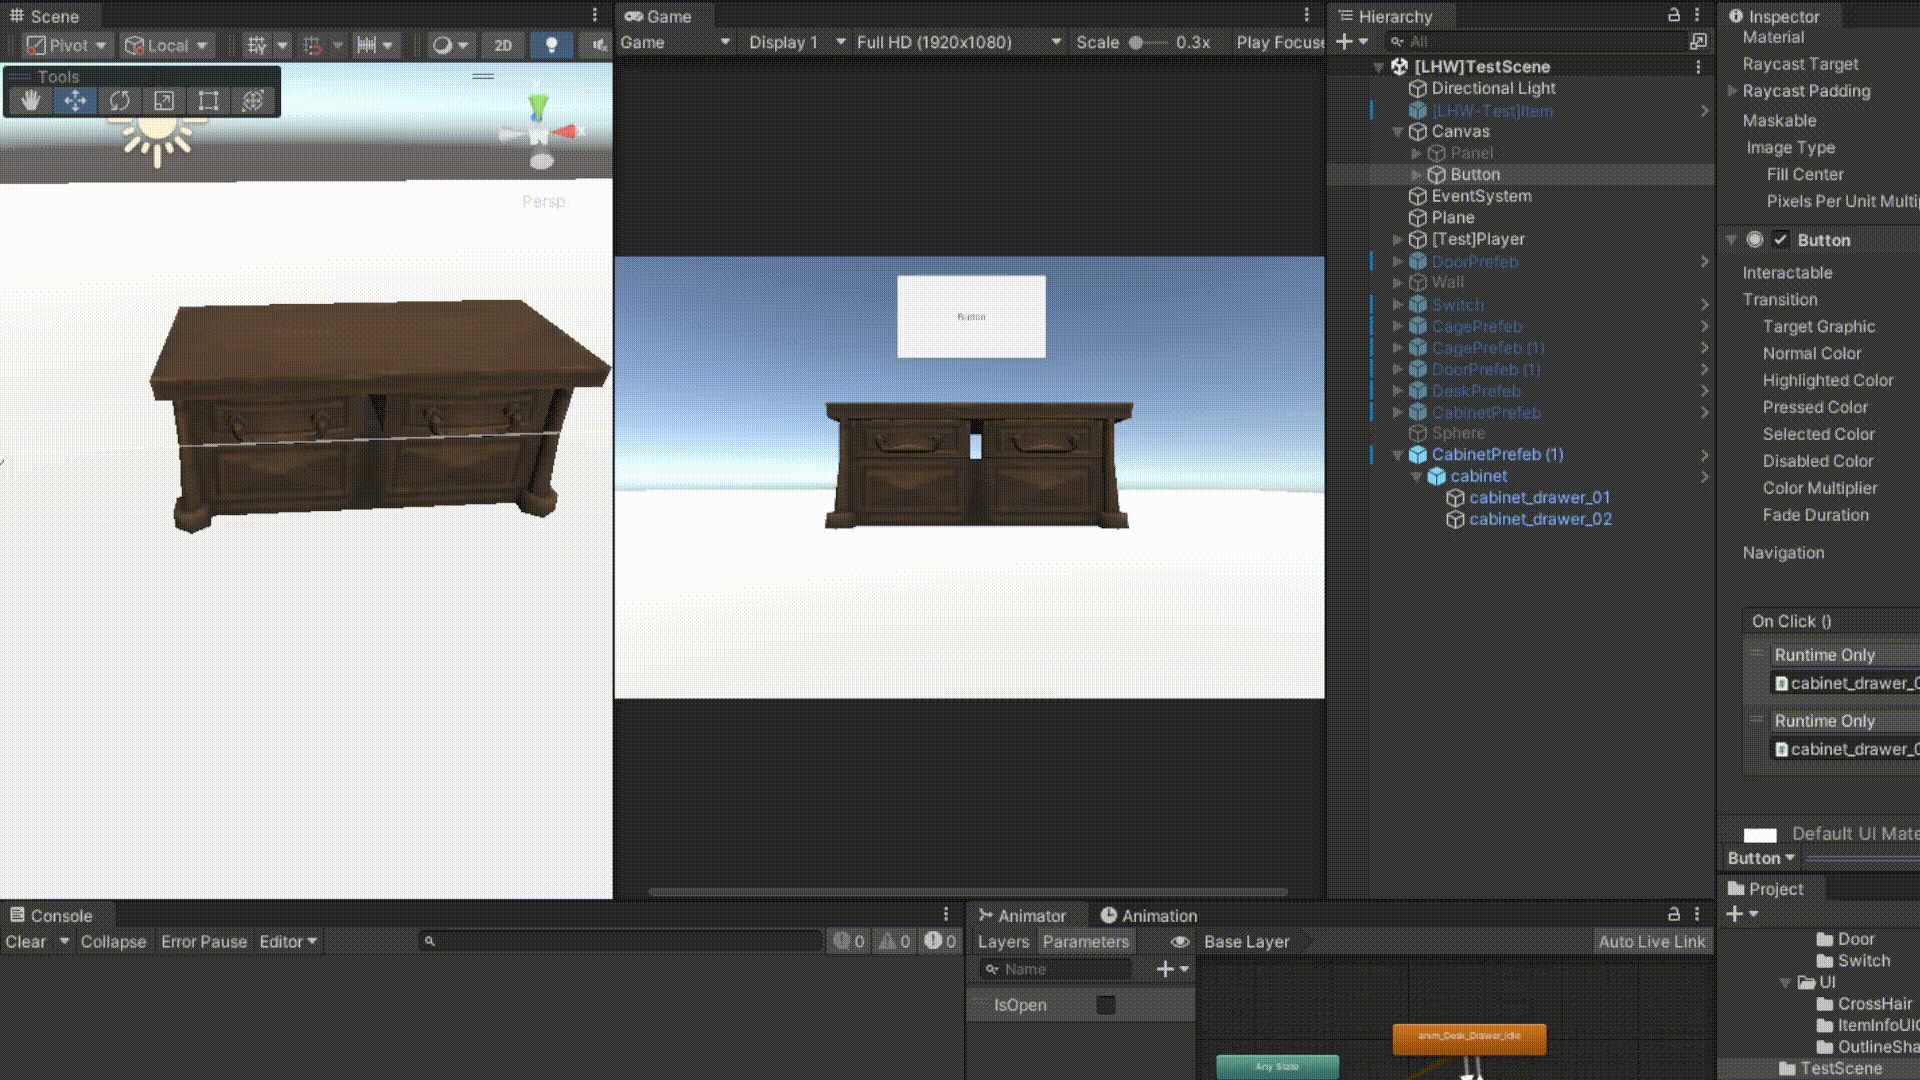Viewport: 1920px width, 1080px height.
Task: Click the Auto Live Link button
Action: (1651, 942)
